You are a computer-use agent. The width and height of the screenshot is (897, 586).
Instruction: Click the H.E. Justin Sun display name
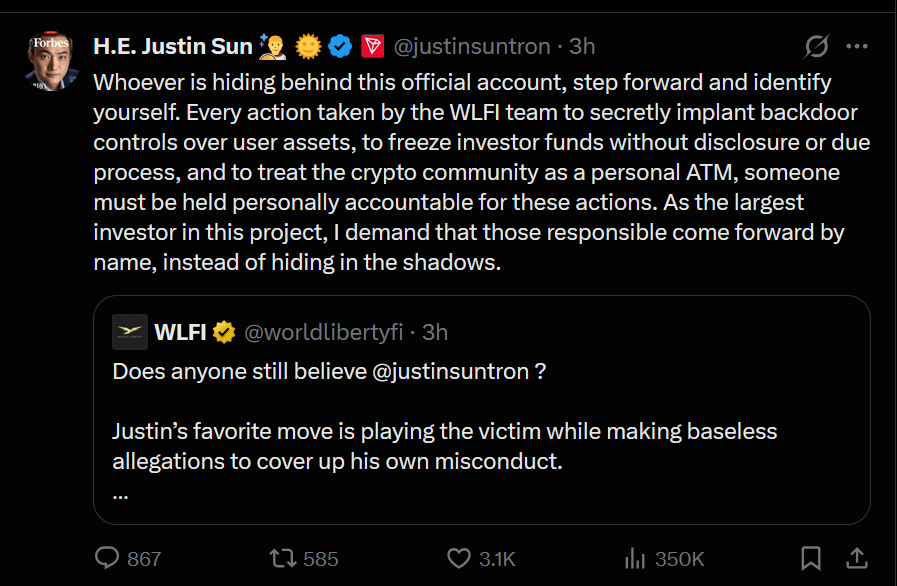(173, 46)
